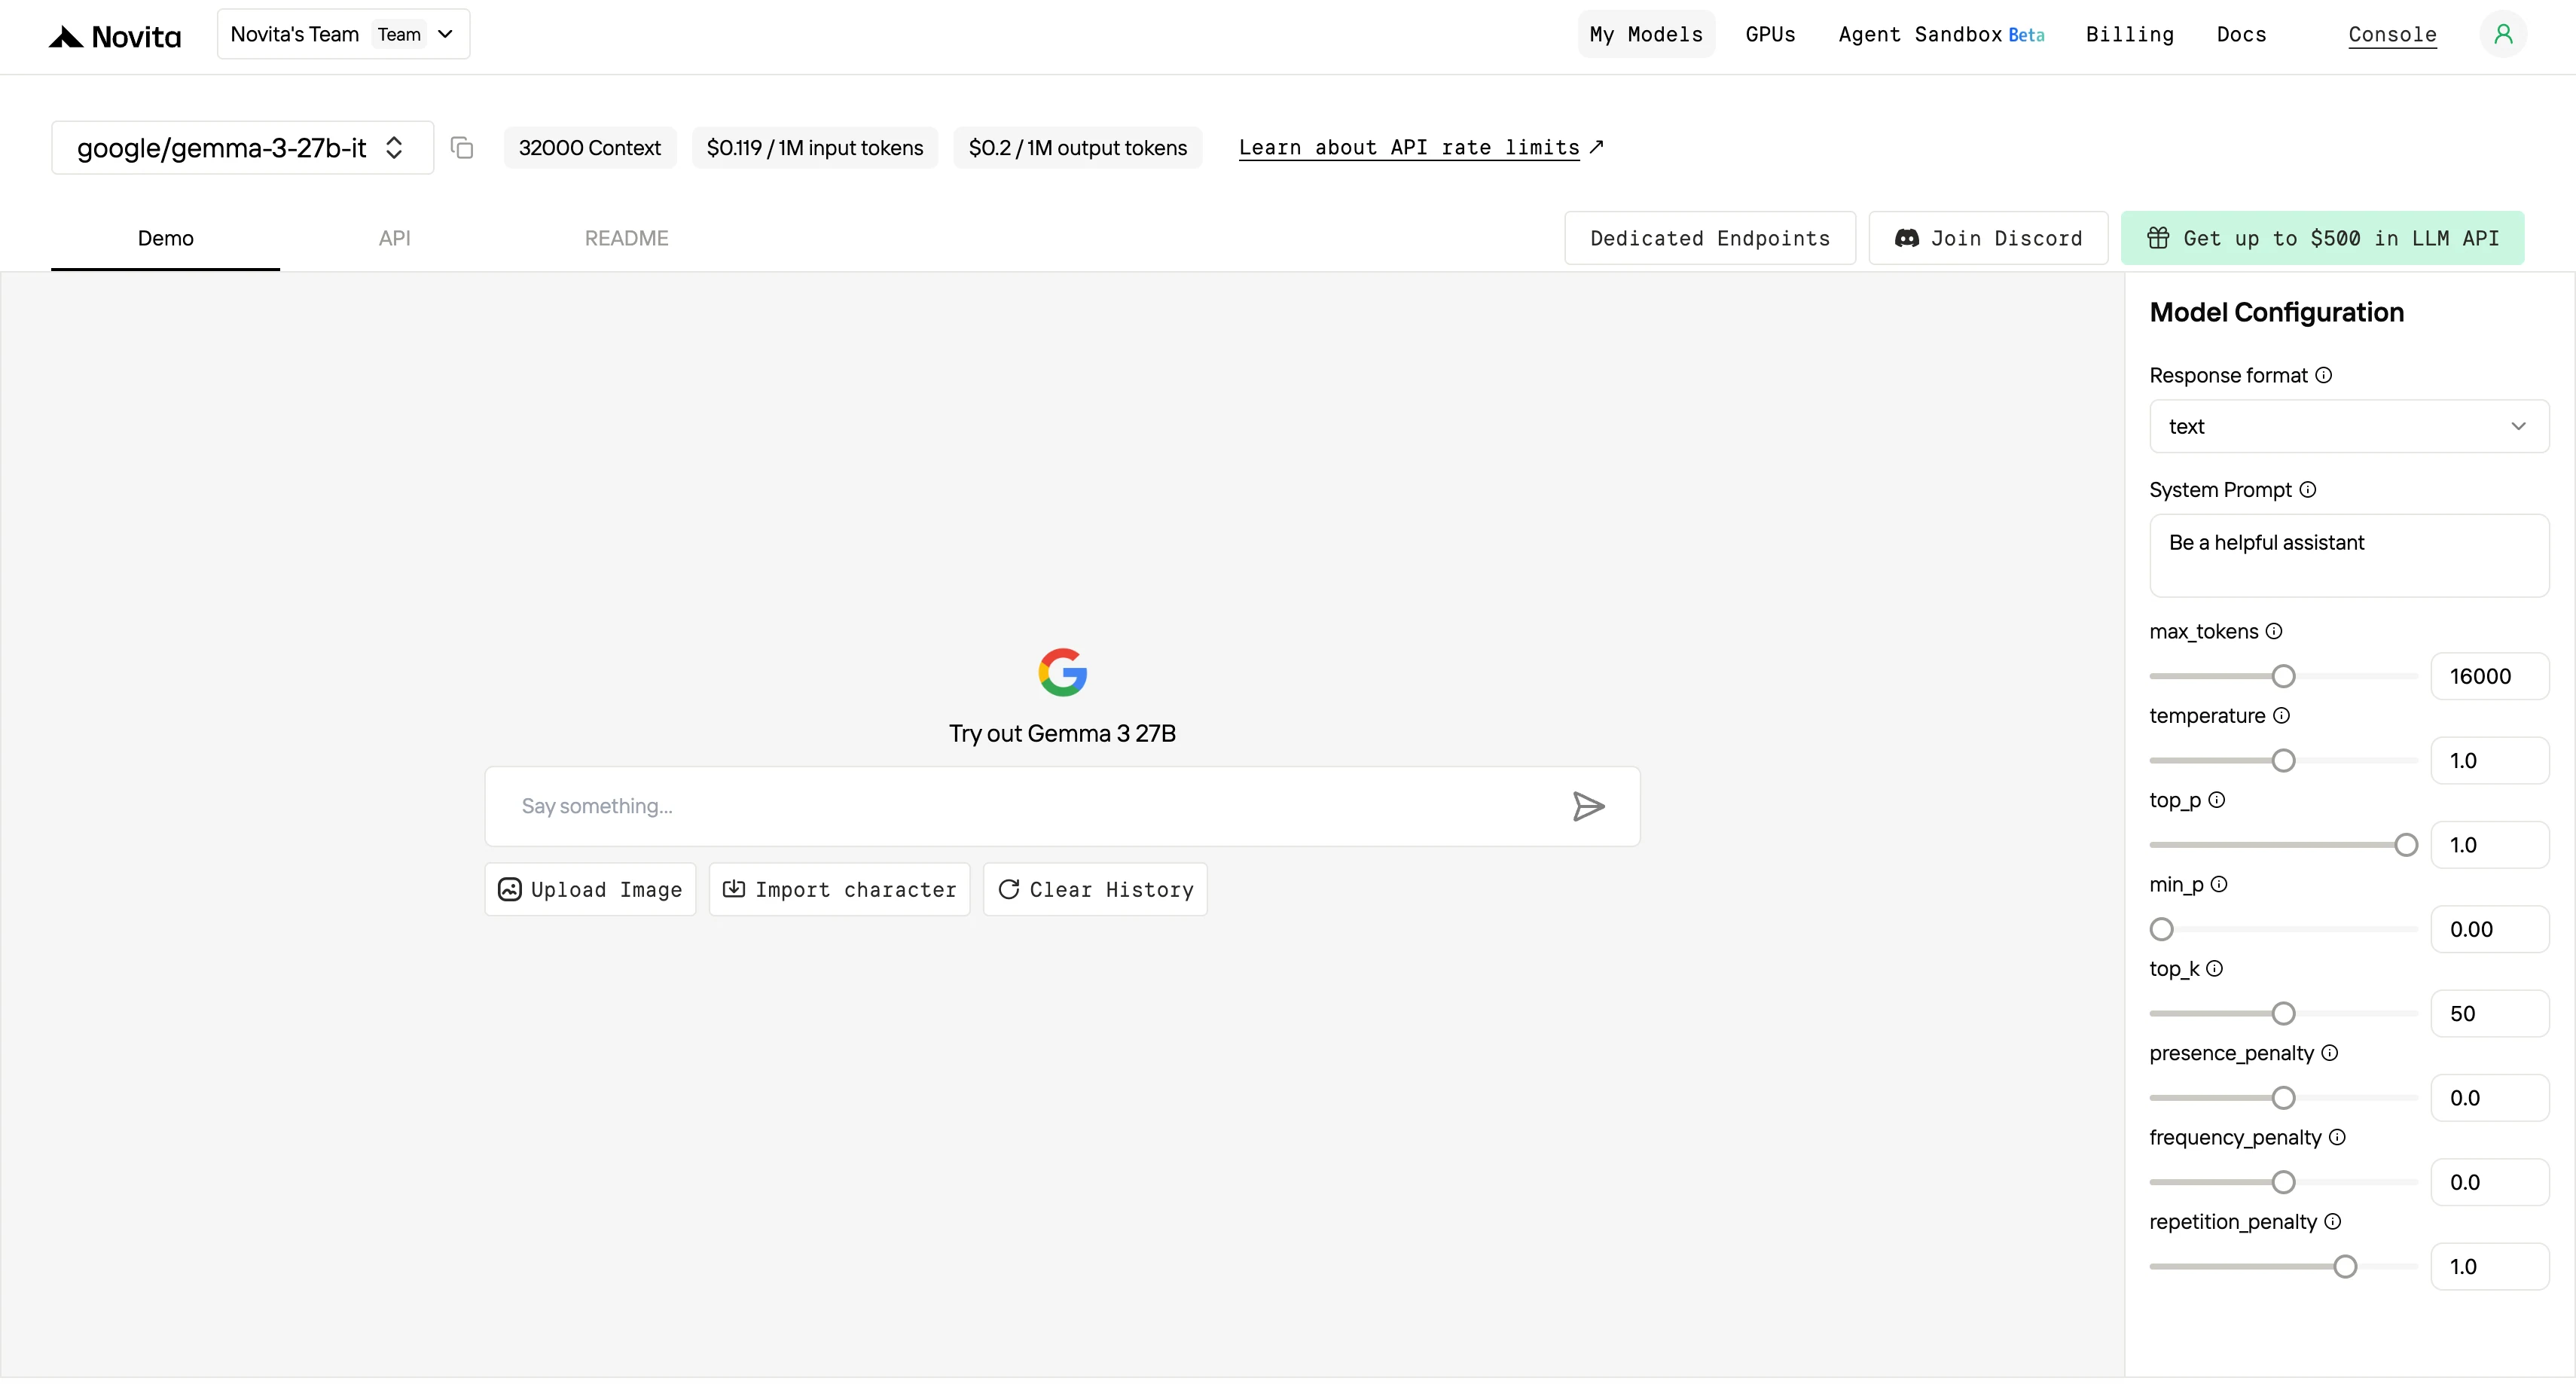Click the top_p value field

(x=2490, y=845)
